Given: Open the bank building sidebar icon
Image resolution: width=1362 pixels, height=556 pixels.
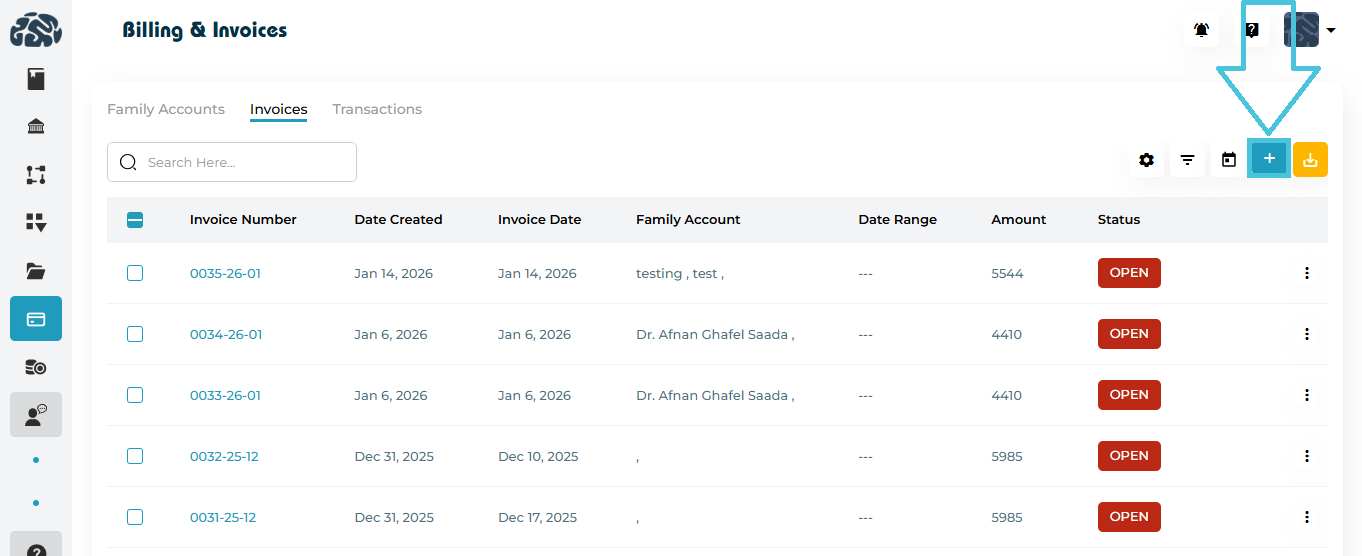Looking at the screenshot, I should pyautogui.click(x=36, y=127).
